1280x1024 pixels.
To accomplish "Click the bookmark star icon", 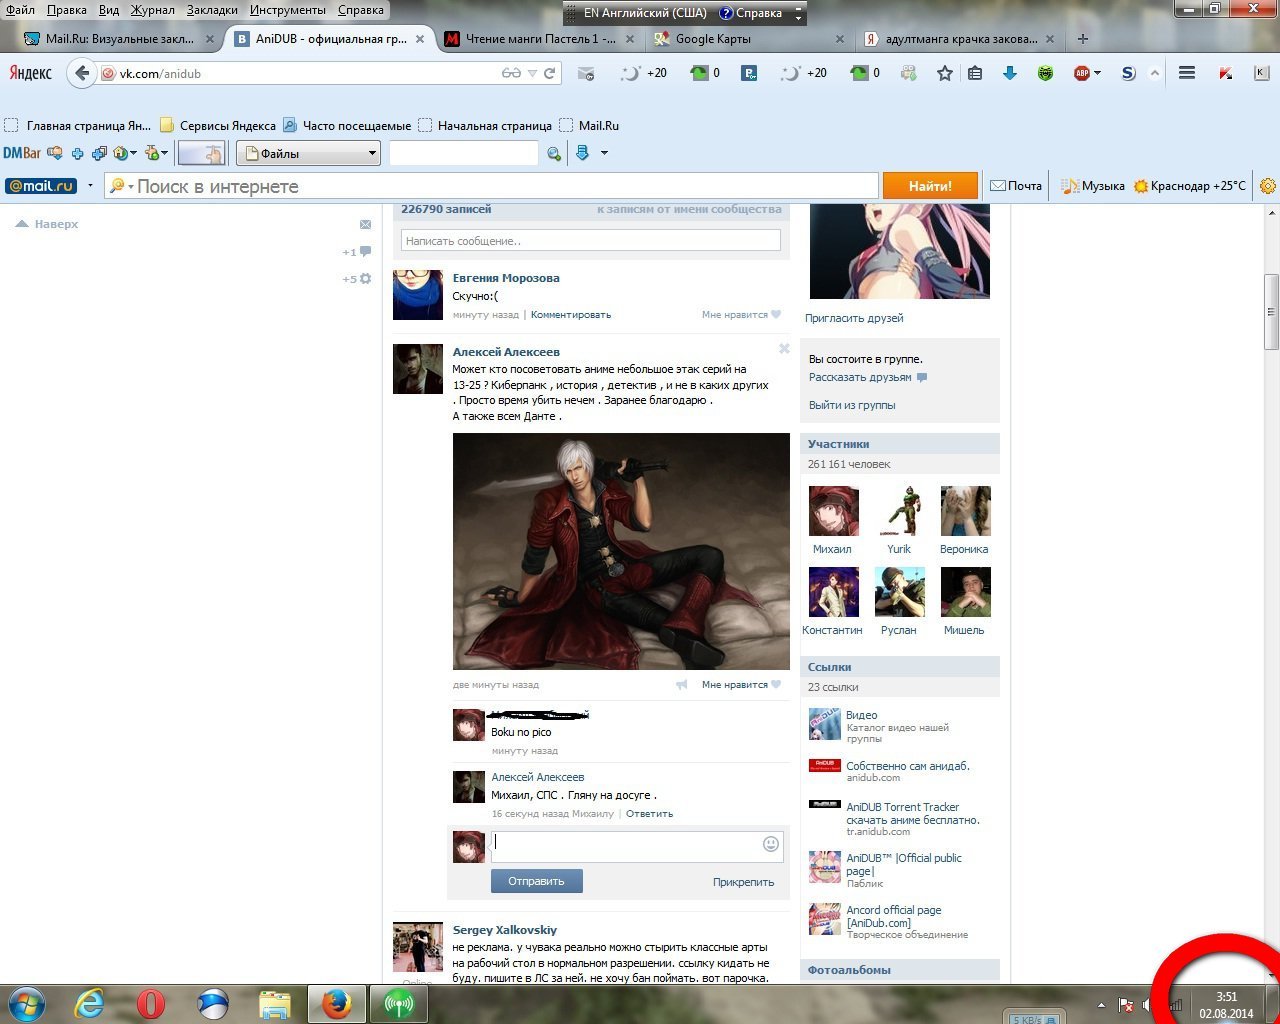I will coord(944,73).
